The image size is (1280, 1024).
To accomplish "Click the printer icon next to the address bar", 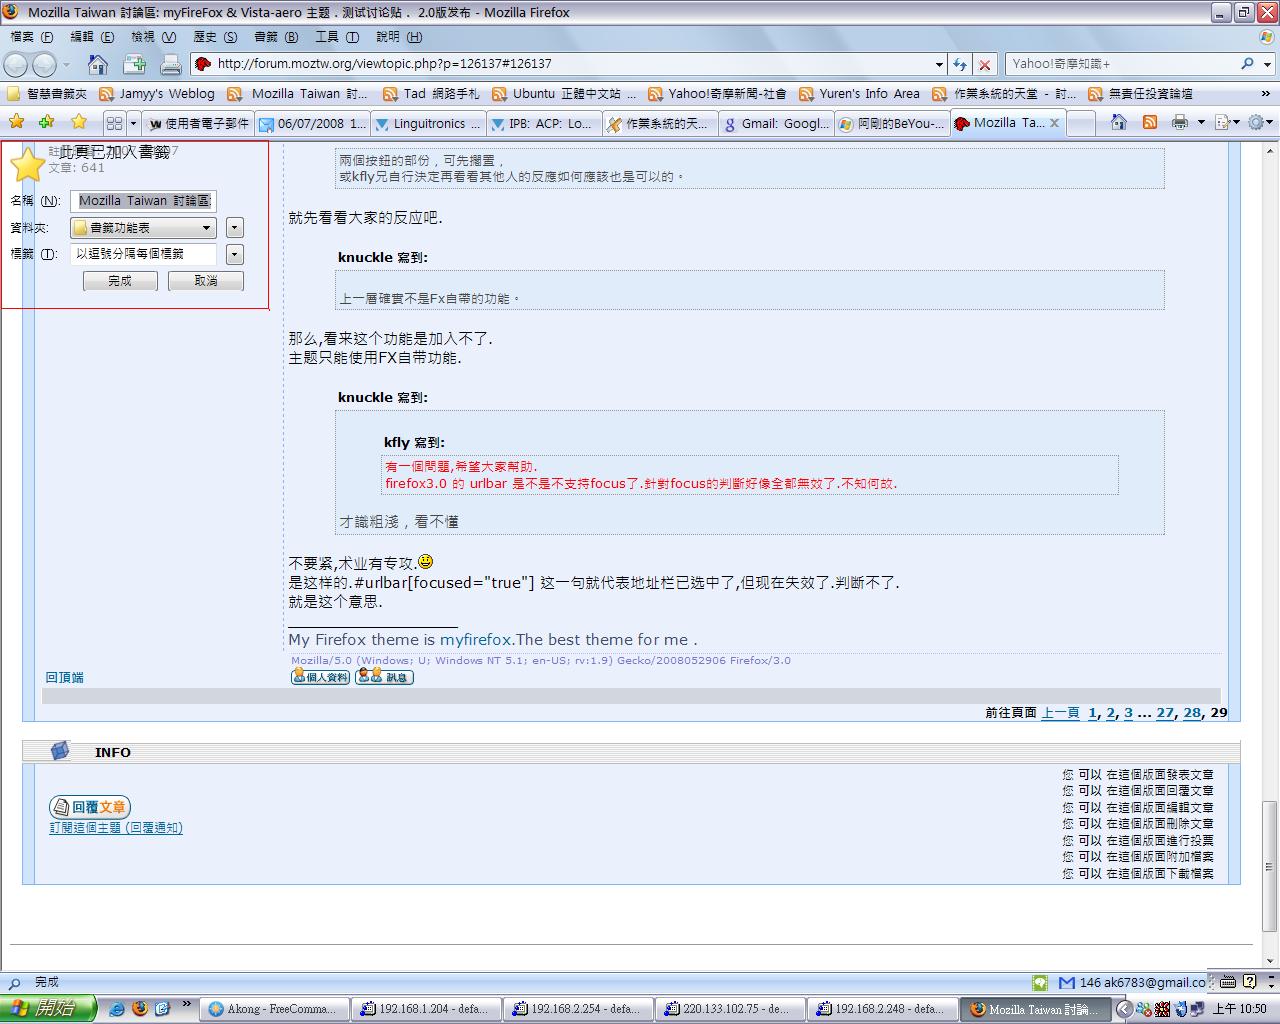I will (x=171, y=65).
